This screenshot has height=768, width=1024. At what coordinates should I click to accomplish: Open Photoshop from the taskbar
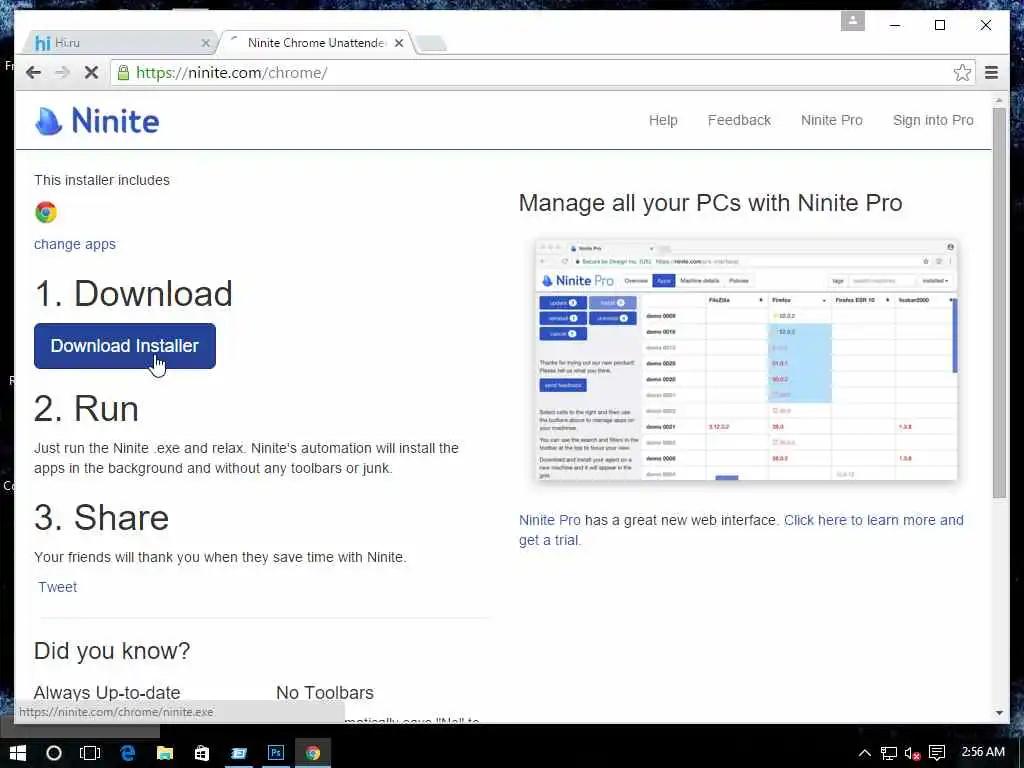(276, 753)
